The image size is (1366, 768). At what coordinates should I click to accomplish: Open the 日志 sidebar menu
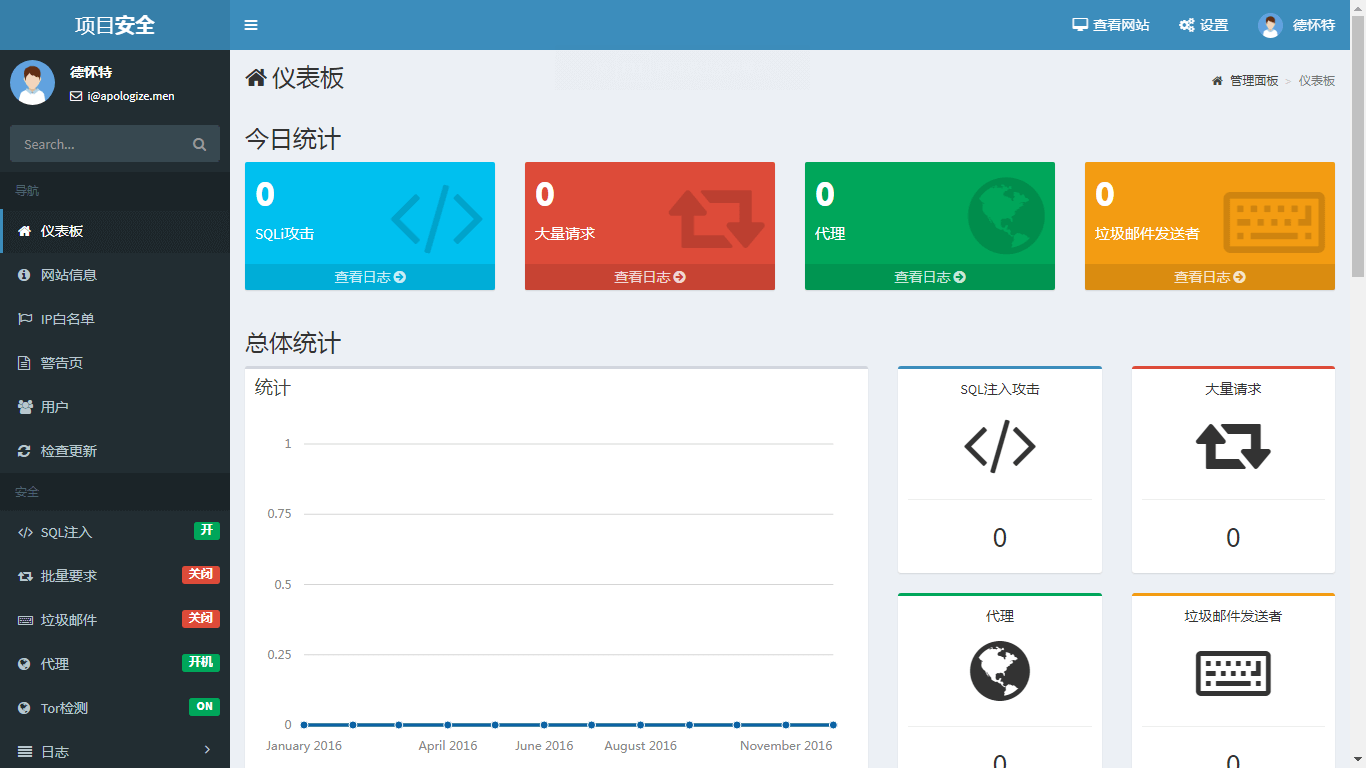point(115,751)
